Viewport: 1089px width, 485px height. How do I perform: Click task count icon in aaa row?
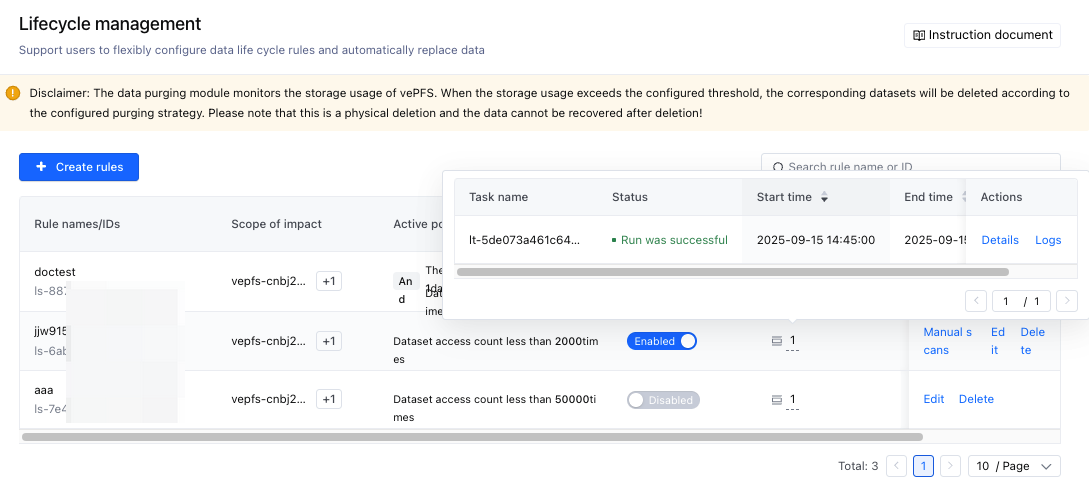[777, 400]
